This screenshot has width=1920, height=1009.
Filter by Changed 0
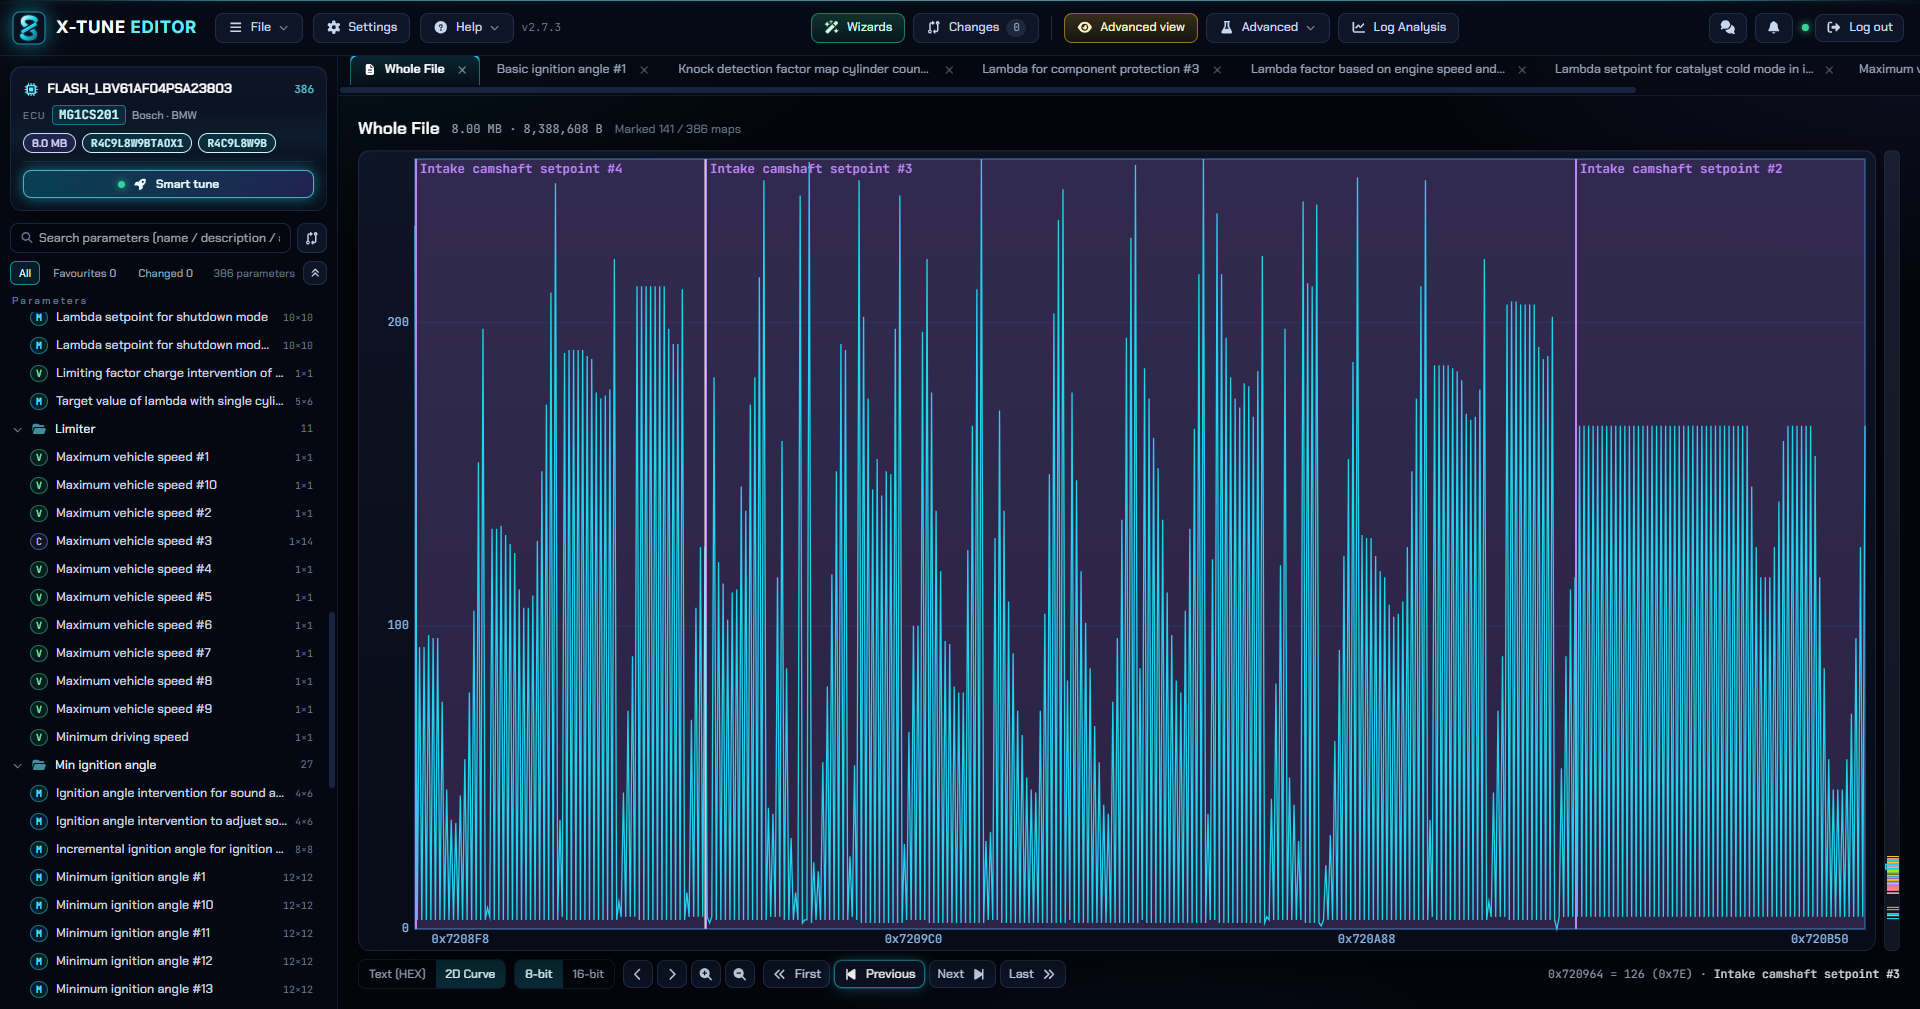165,273
